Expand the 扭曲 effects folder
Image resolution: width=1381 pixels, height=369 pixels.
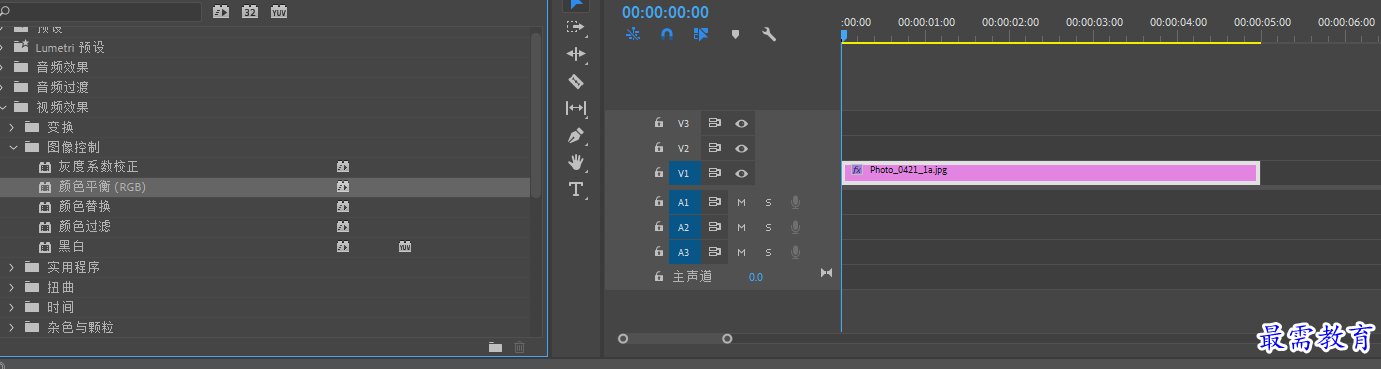click(x=12, y=287)
